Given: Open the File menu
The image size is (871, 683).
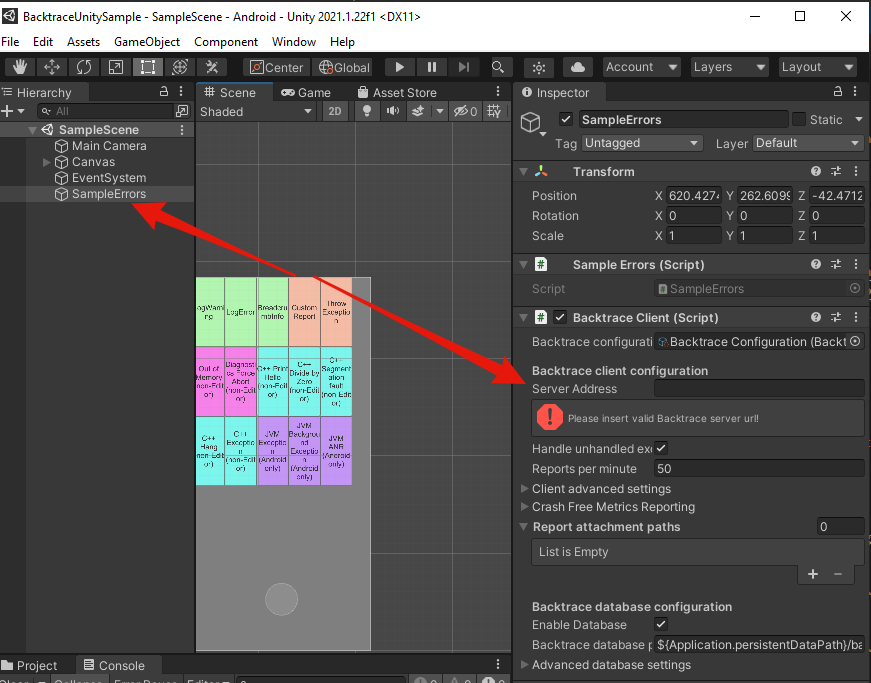Looking at the screenshot, I should coord(10,42).
